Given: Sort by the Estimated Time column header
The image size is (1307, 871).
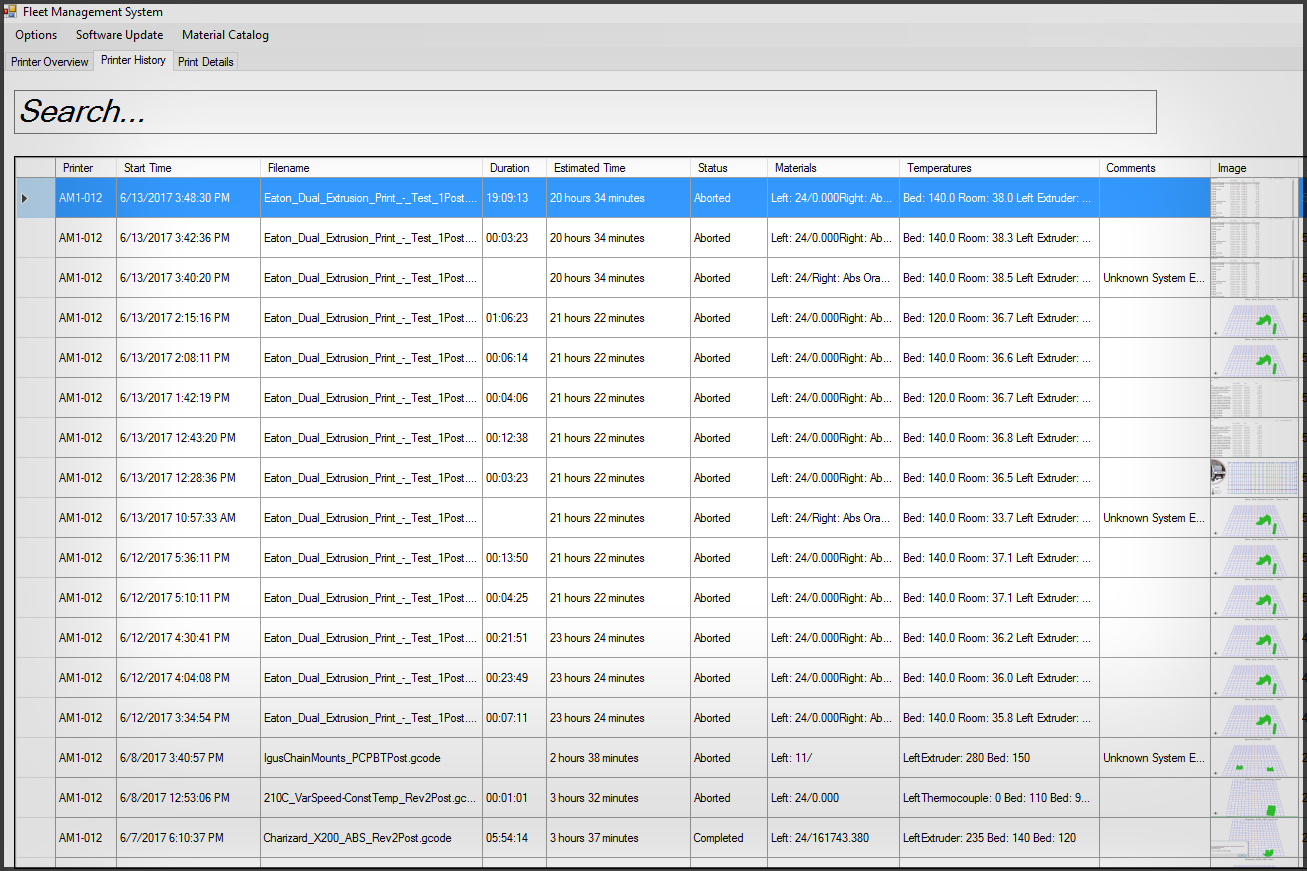Looking at the screenshot, I should point(618,168).
